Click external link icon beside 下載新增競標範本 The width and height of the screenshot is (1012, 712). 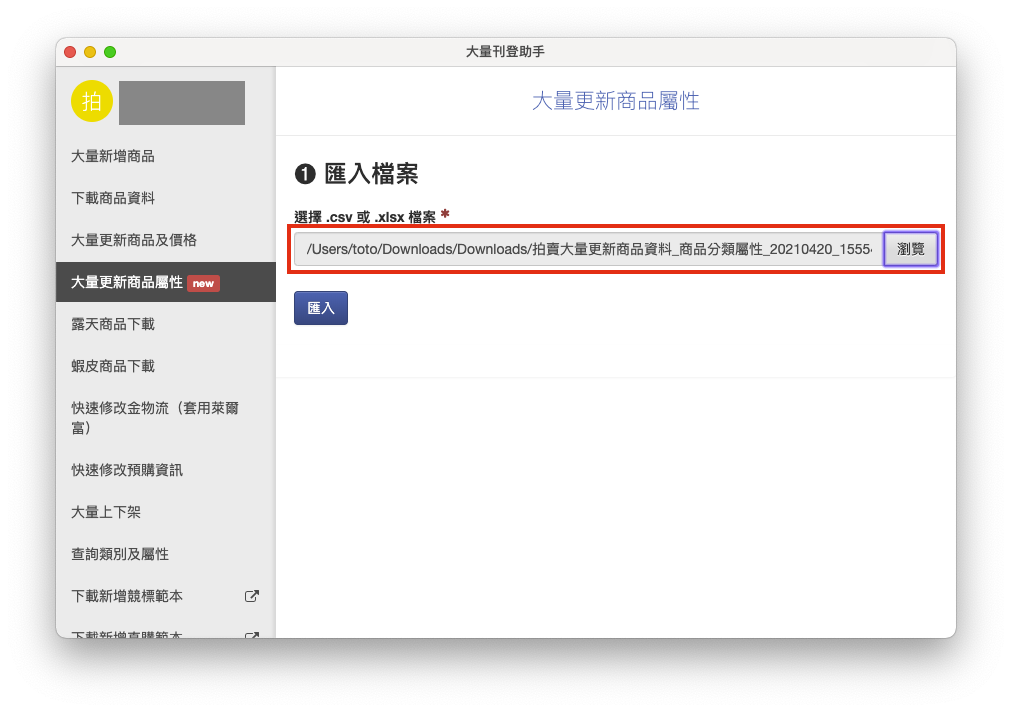click(252, 596)
